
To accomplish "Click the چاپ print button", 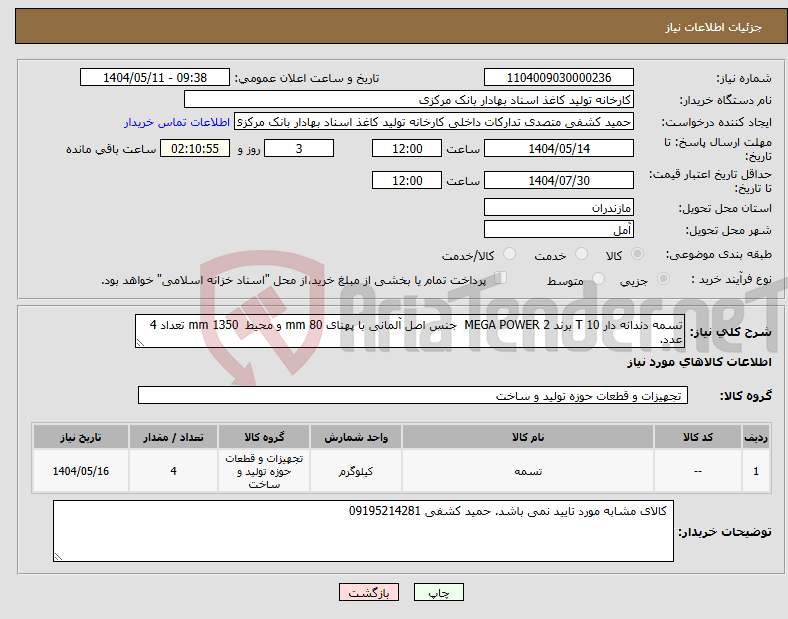I will pos(439,592).
